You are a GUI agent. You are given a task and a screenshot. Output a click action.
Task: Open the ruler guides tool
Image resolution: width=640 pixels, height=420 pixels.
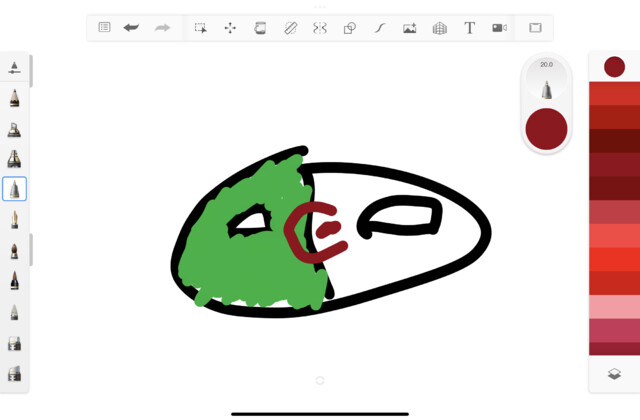pos(290,28)
